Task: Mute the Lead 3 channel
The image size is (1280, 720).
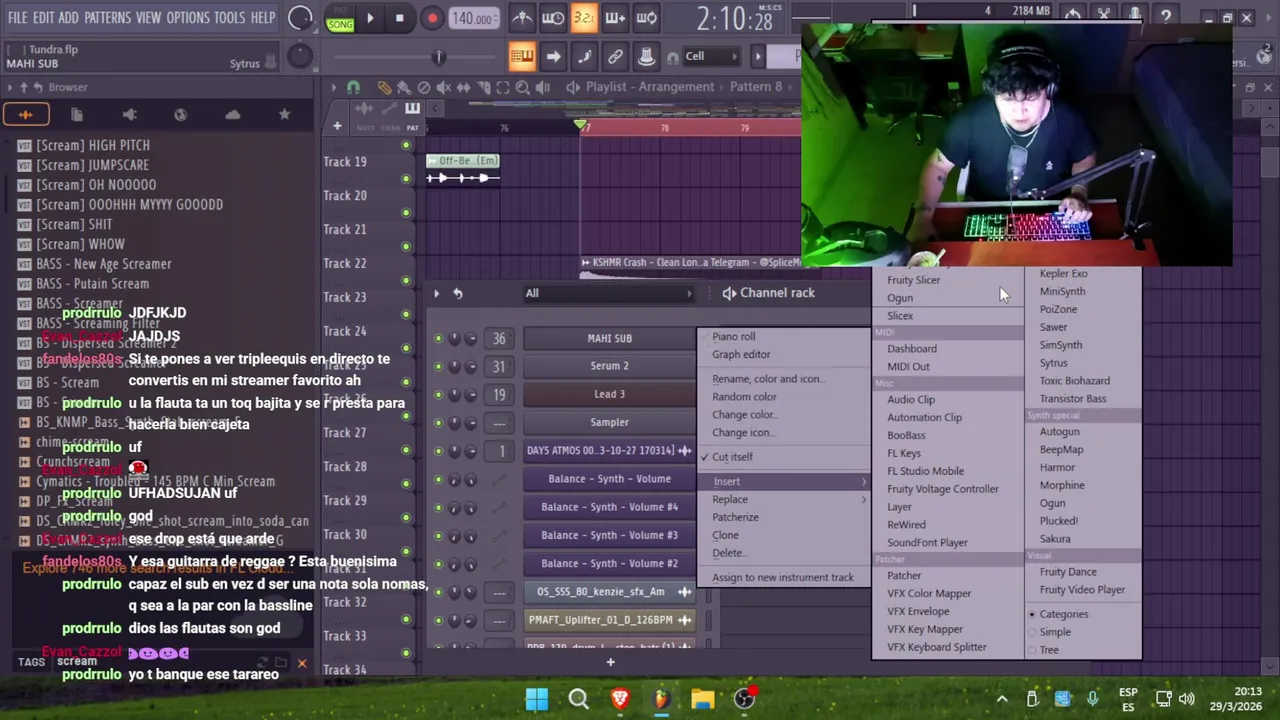Action: (x=438, y=395)
